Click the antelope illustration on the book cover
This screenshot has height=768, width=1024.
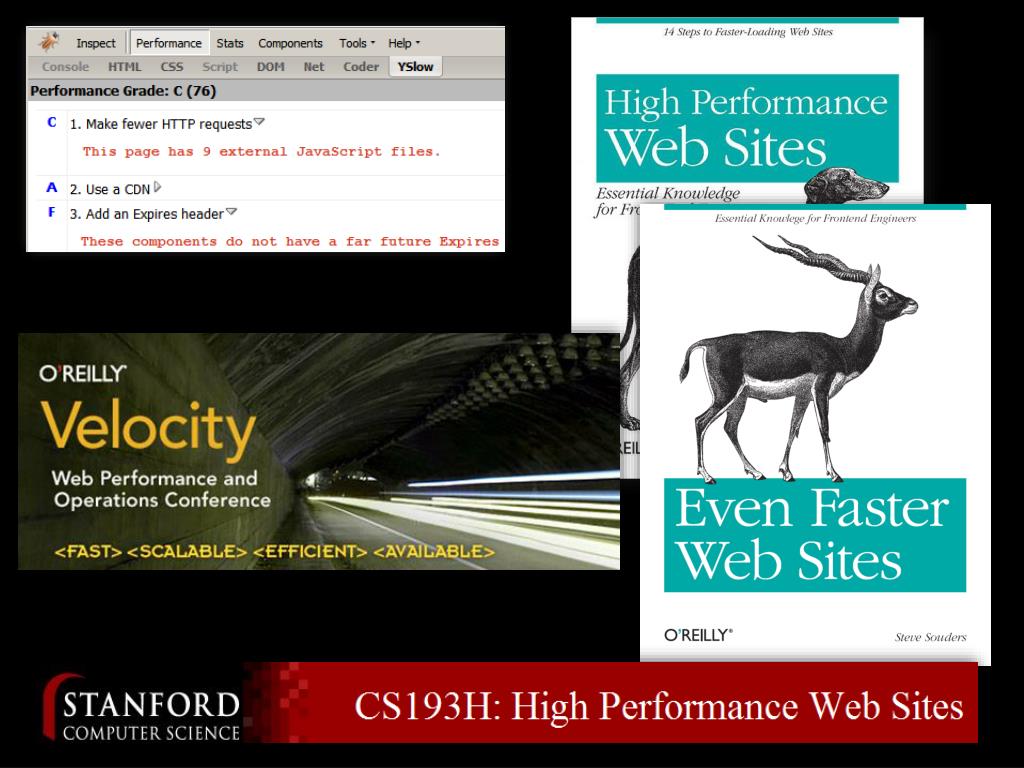point(798,358)
